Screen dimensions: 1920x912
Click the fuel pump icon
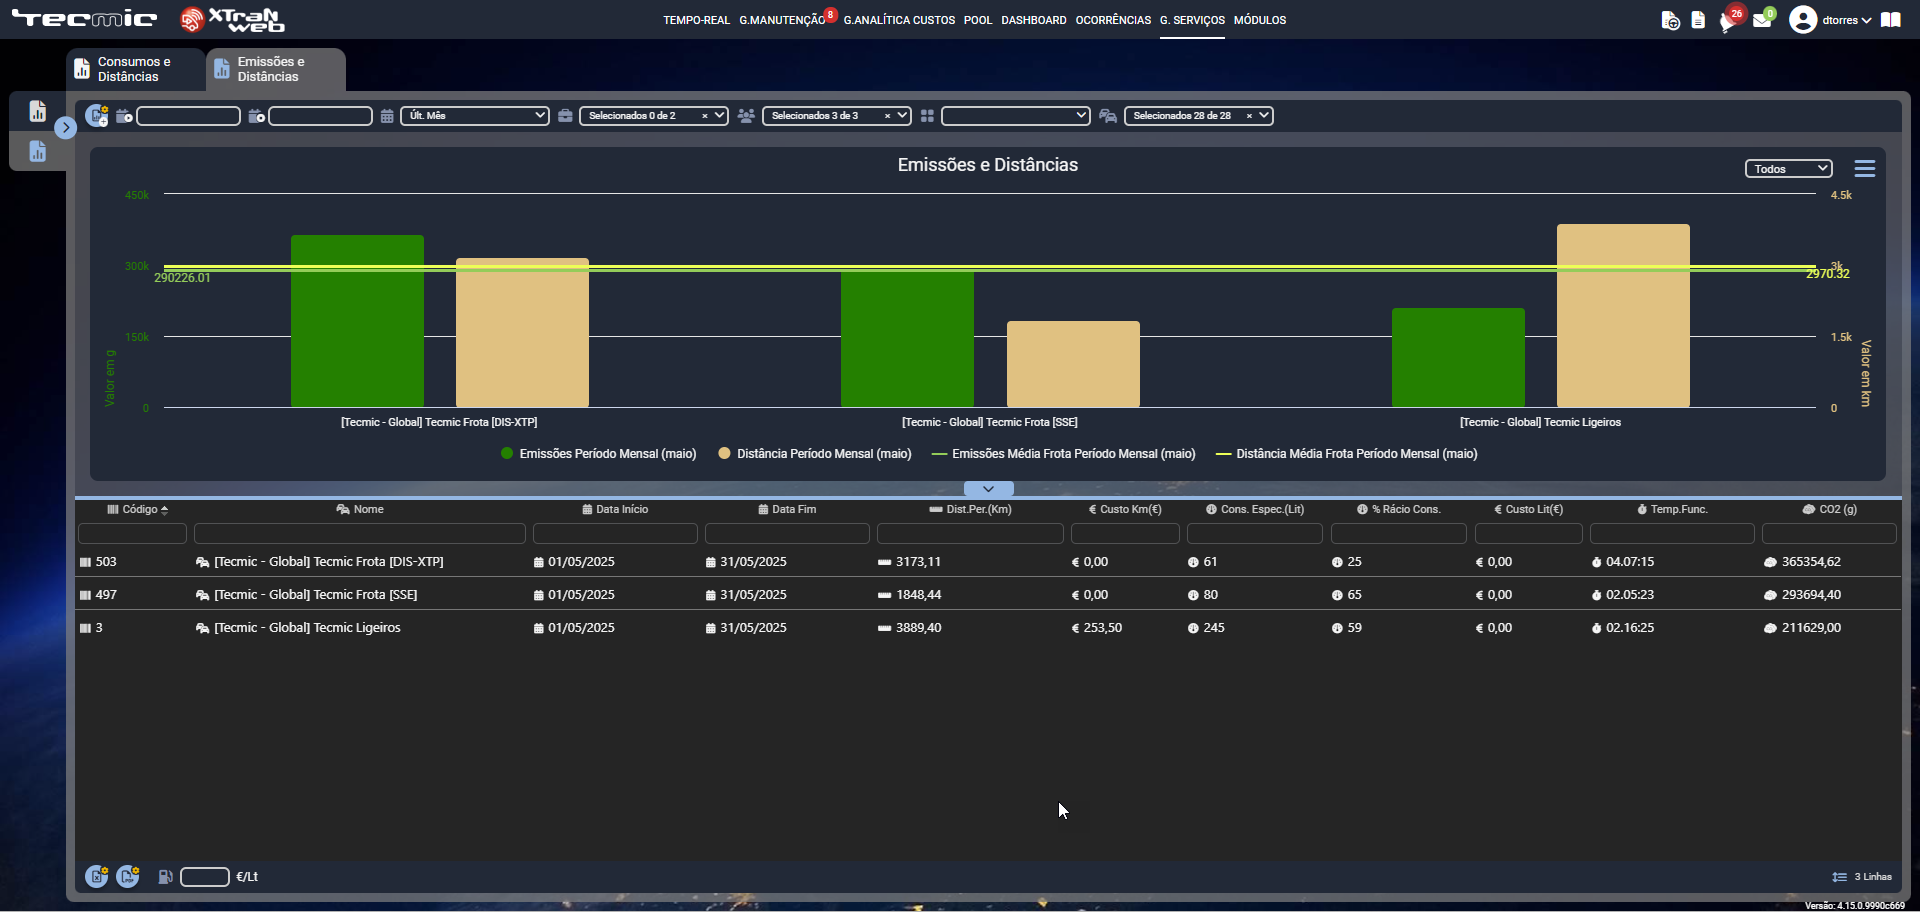[166, 877]
